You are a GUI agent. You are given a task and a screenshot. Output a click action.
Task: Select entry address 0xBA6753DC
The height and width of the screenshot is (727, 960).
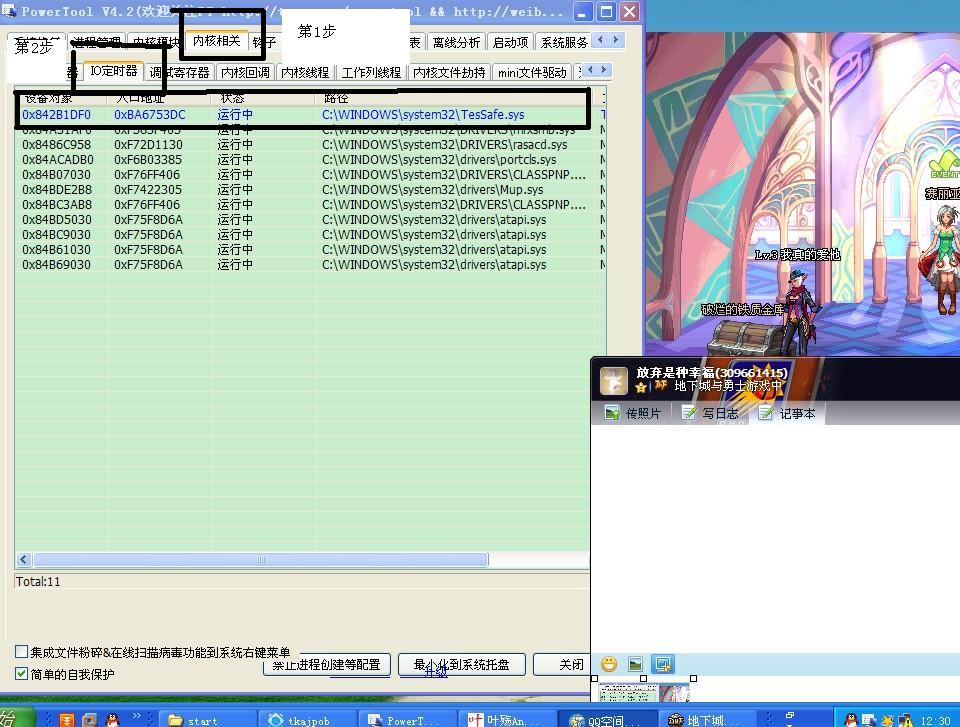149,115
